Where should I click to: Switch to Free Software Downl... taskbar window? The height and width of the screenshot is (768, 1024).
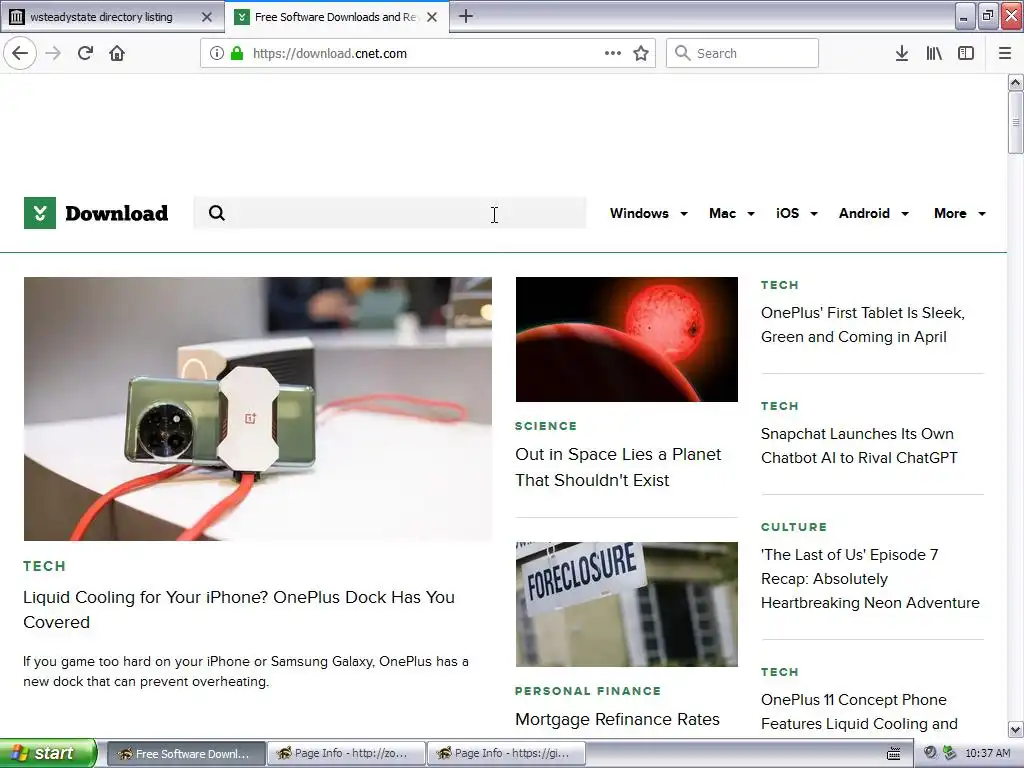[x=185, y=753]
